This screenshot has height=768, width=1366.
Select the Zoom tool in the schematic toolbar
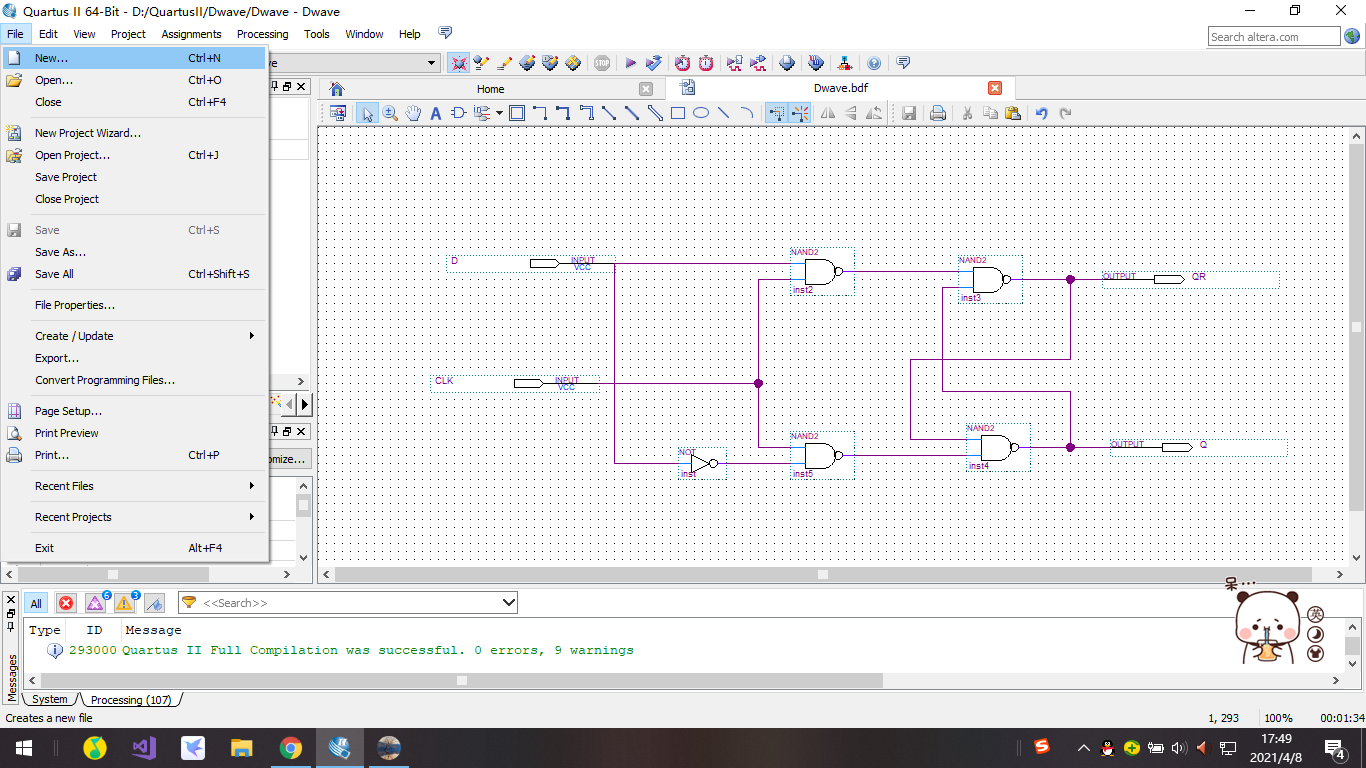pyautogui.click(x=390, y=113)
